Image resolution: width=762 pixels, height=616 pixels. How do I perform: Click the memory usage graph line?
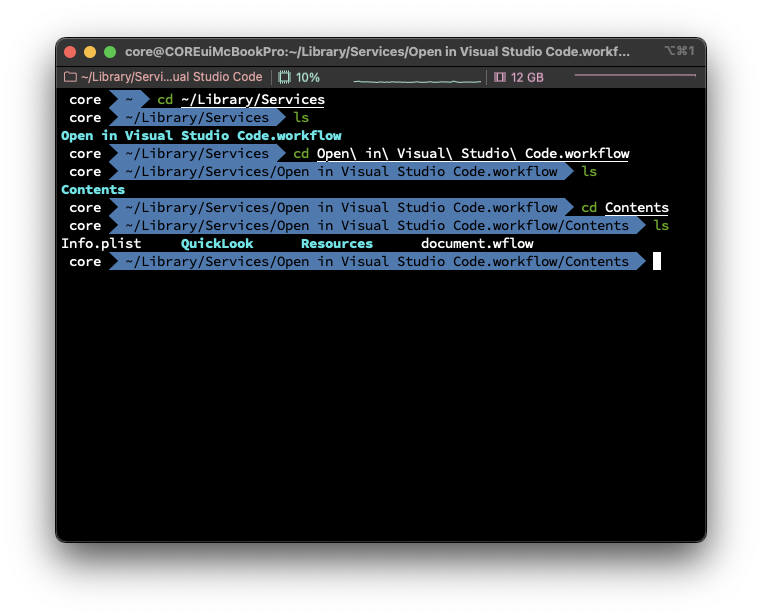click(x=635, y=75)
